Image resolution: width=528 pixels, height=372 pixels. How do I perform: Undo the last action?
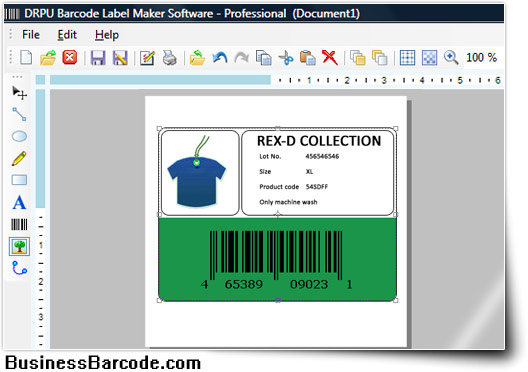pos(220,58)
